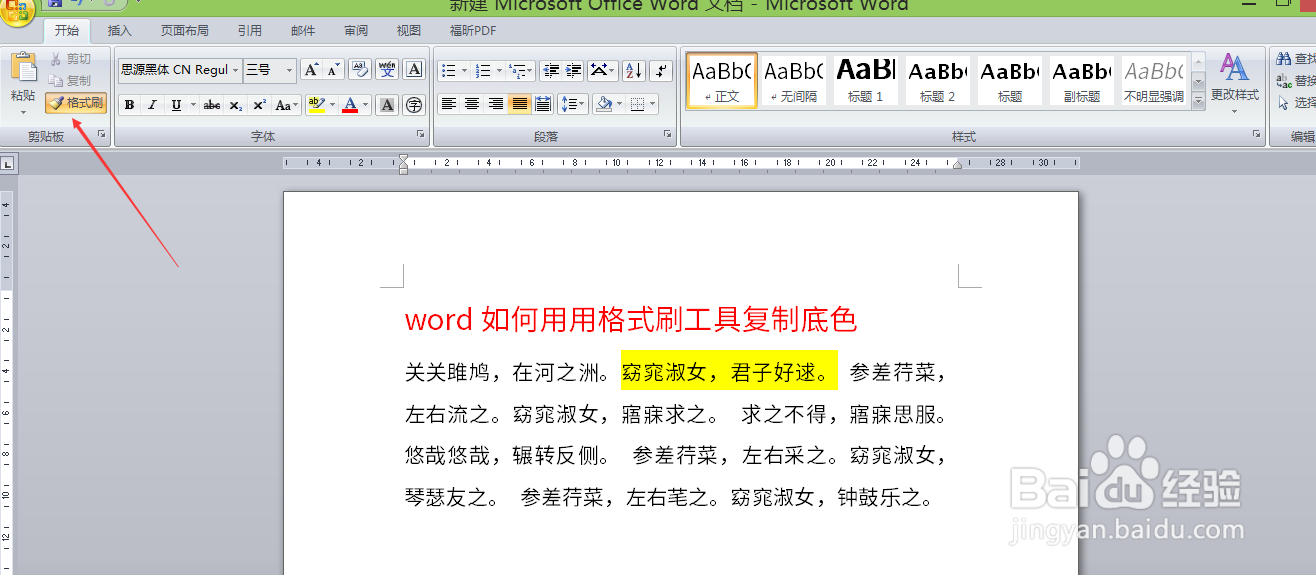Image resolution: width=1316 pixels, height=575 pixels.
Task: Select the 正文 style
Action: [x=722, y=80]
